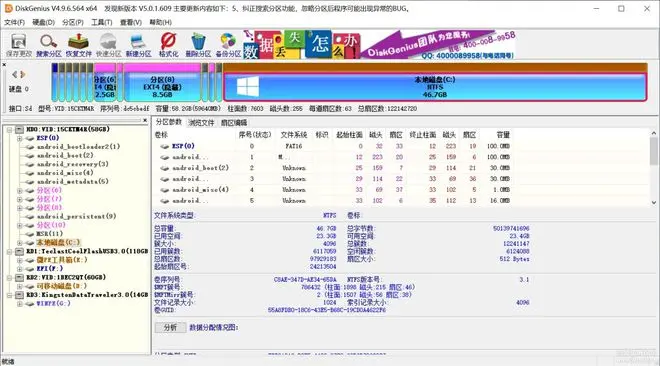Select android_misc(4) in the tree
660x366 pixels.
[x=65, y=173]
